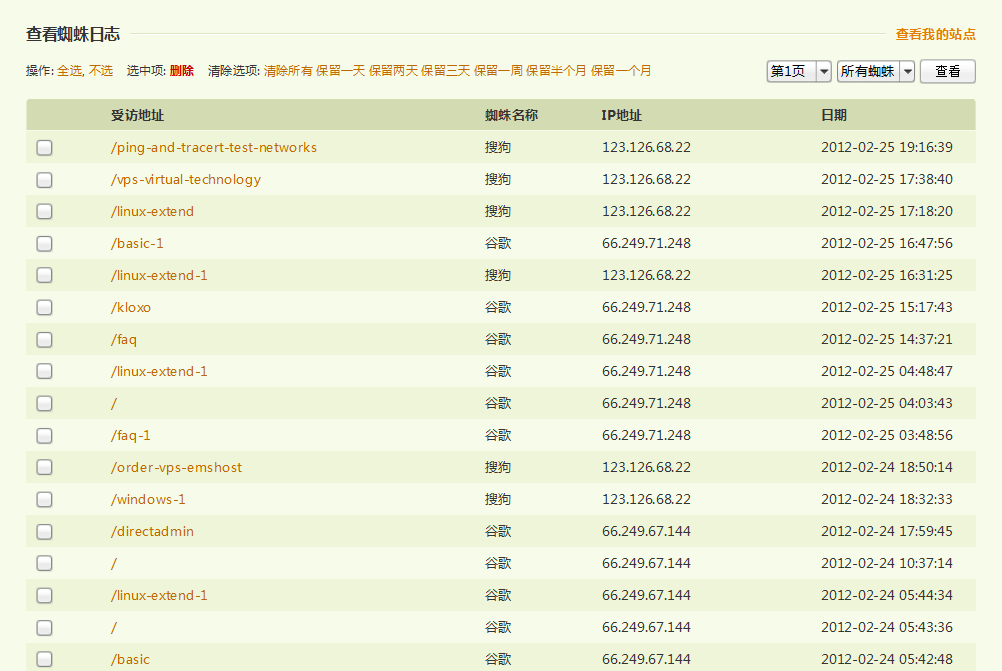Check the box for /ping-and-tracert-test-networks row
Viewport: 1002px width, 671px height.
(x=44, y=148)
